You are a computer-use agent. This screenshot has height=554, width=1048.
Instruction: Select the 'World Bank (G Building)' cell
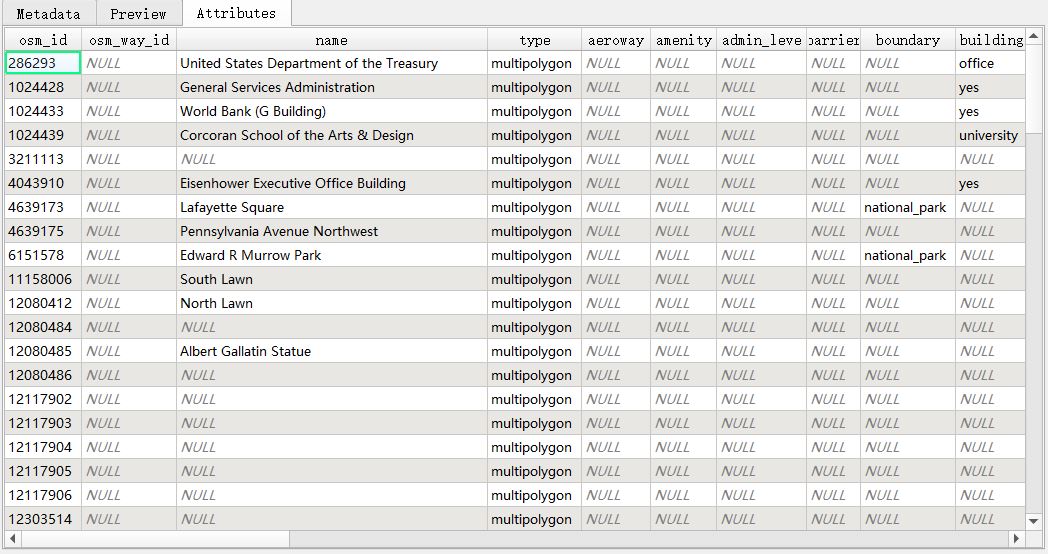point(332,112)
